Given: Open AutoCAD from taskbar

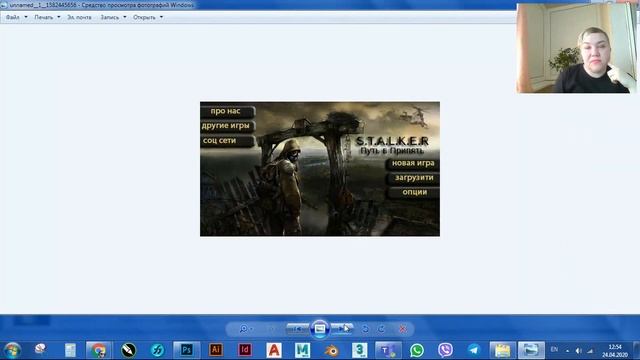Looking at the screenshot, I should 274,350.
